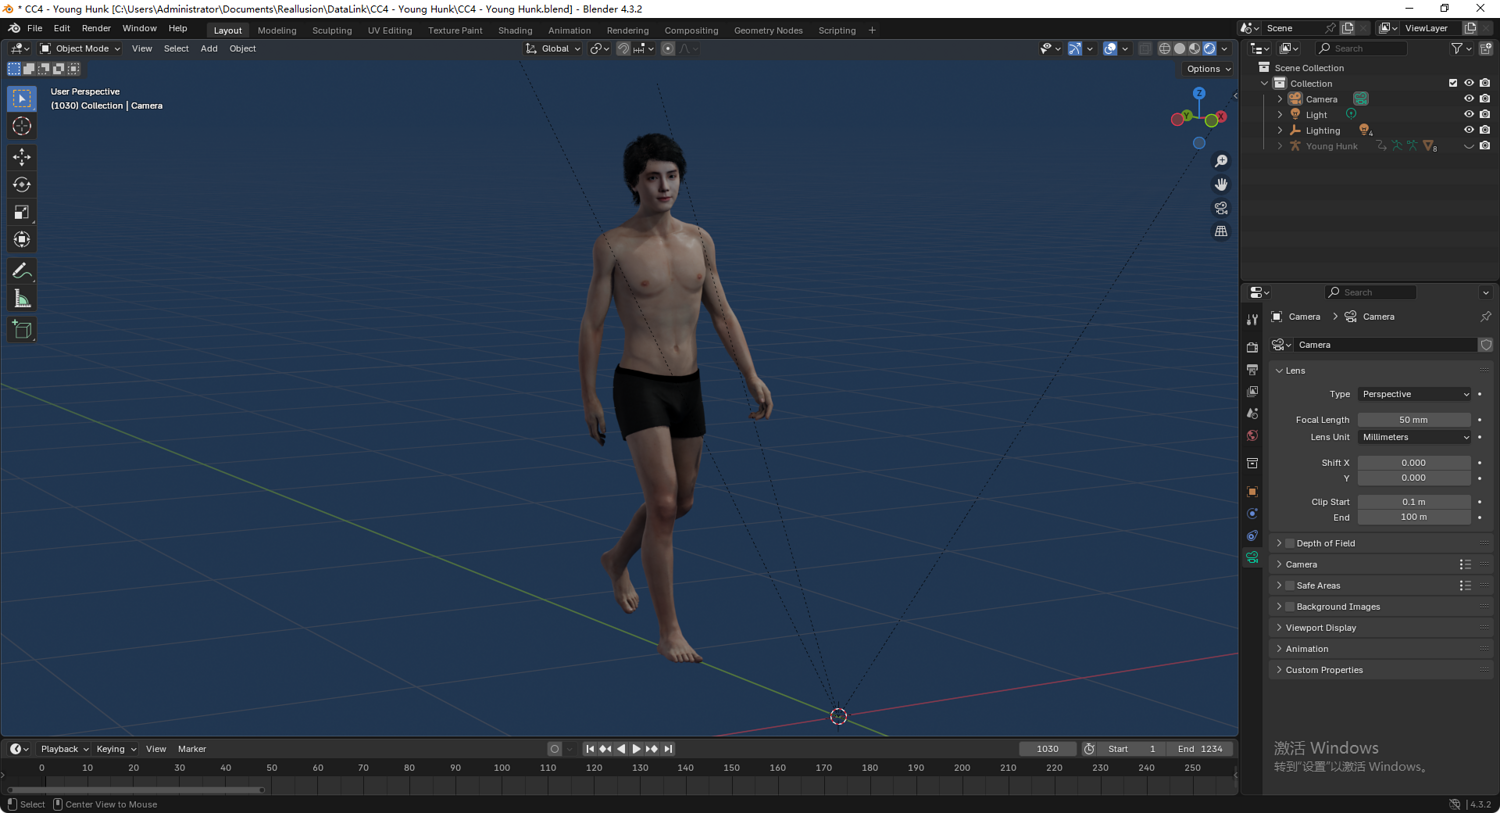Click the viewport zoom magnifier icon
Image resolution: width=1500 pixels, height=813 pixels.
pyautogui.click(x=1221, y=161)
